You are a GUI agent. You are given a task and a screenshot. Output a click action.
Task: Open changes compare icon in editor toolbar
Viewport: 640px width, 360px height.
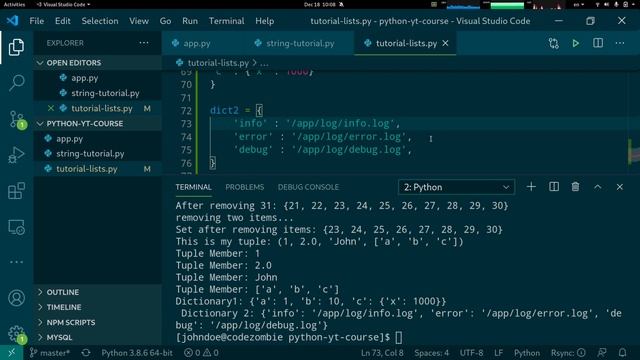pyautogui.click(x=553, y=43)
